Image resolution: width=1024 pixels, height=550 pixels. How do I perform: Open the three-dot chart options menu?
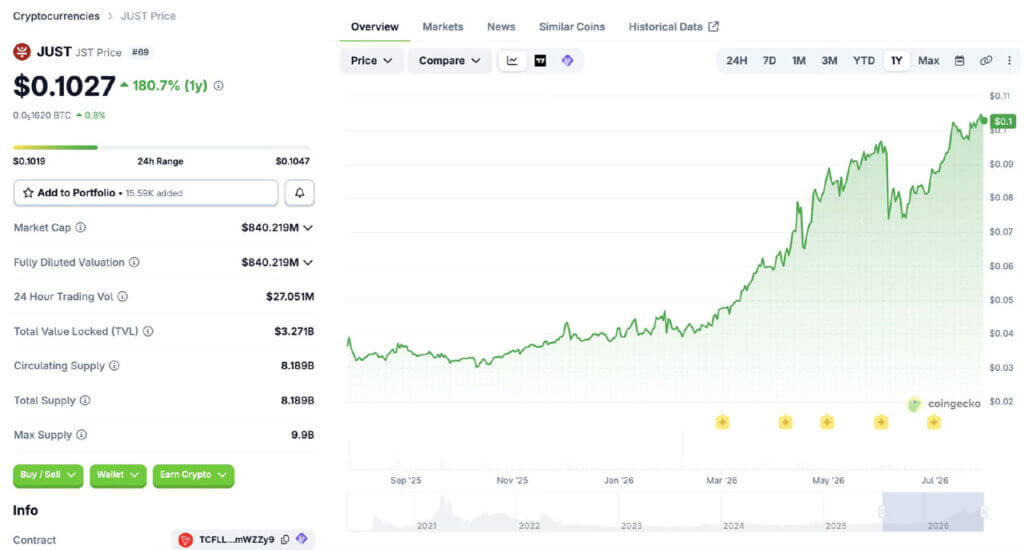coord(1009,61)
